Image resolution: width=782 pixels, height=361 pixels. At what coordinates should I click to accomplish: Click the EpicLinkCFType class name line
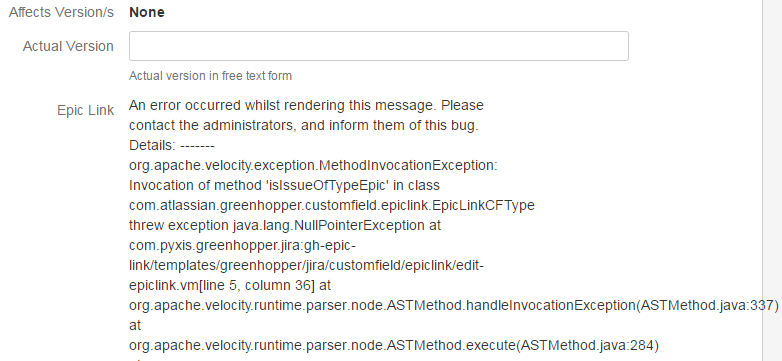pyautogui.click(x=332, y=205)
